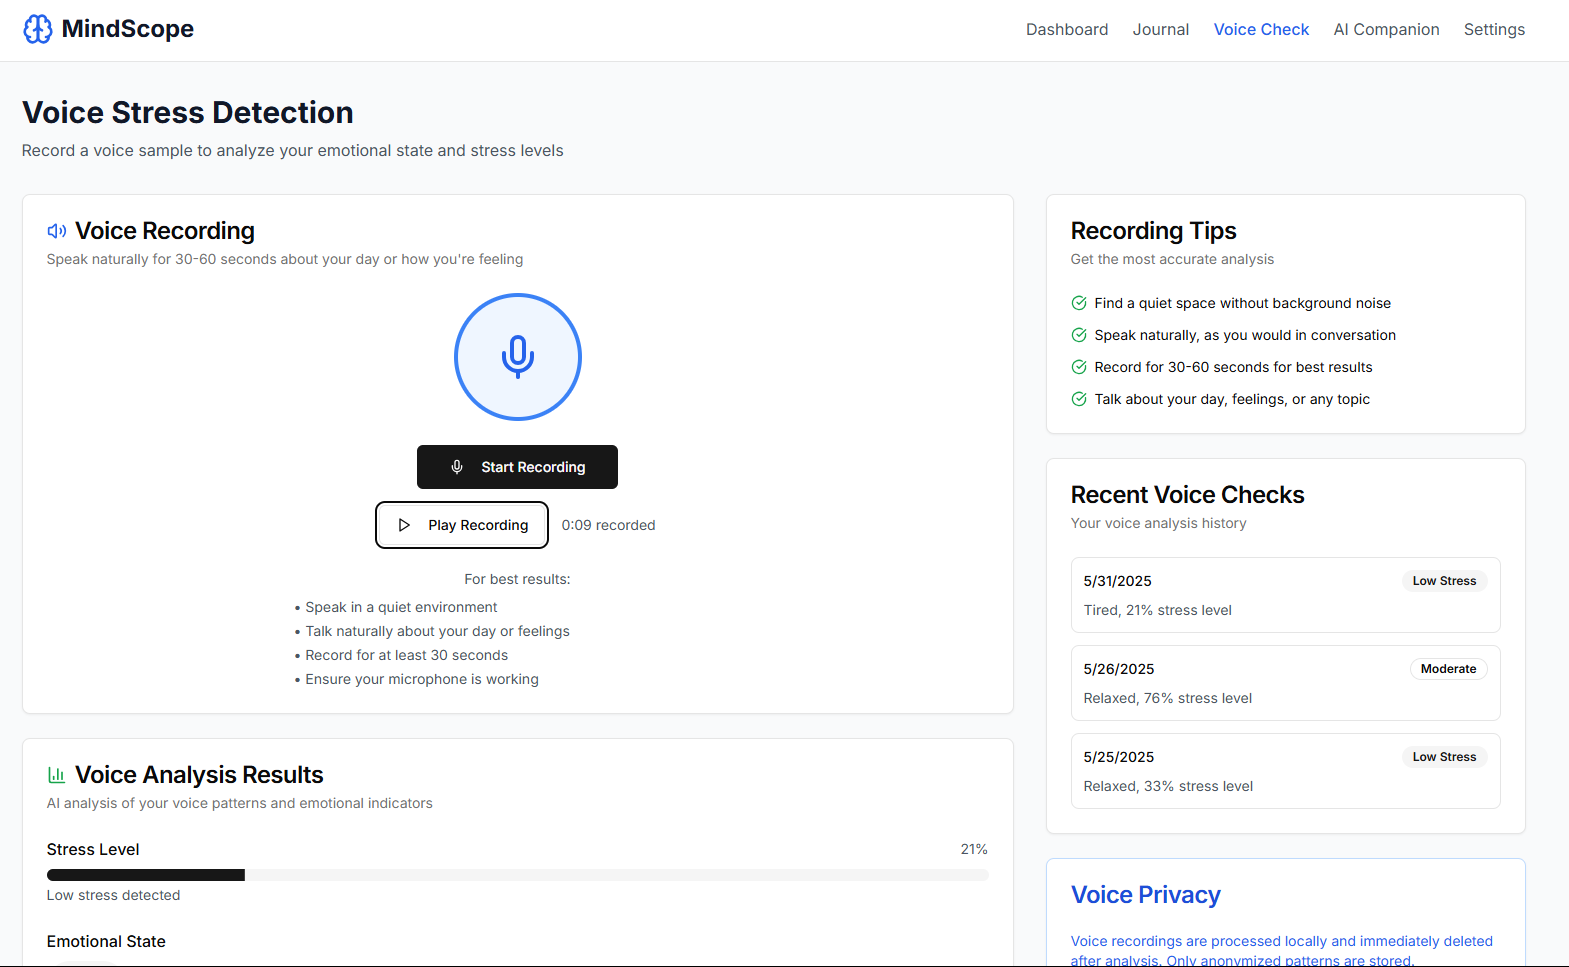The height and width of the screenshot is (967, 1569).
Task: Click the bar chart icon beside Voice Analysis Results
Action: coord(57,775)
